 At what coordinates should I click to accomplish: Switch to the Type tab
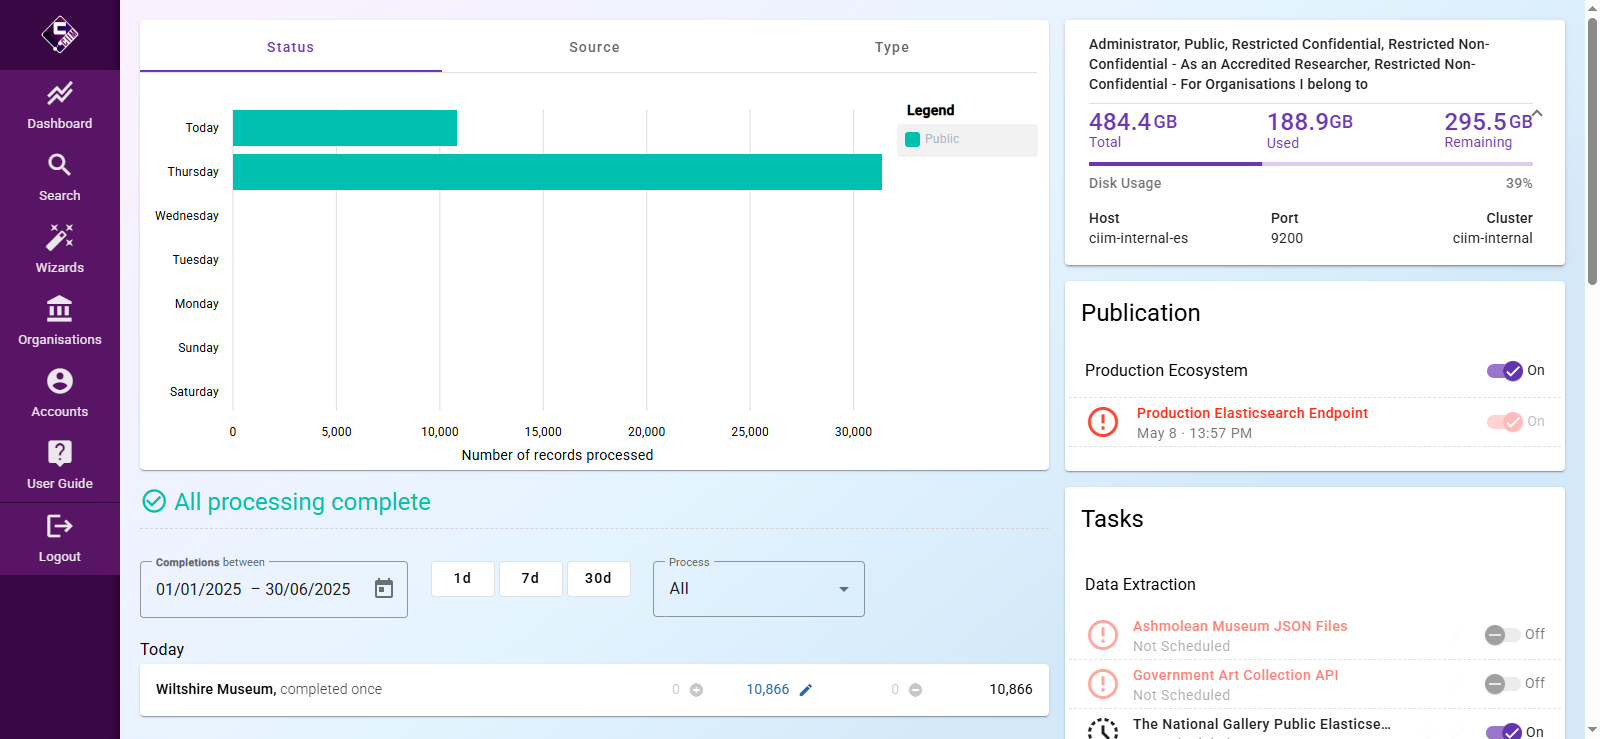point(891,47)
